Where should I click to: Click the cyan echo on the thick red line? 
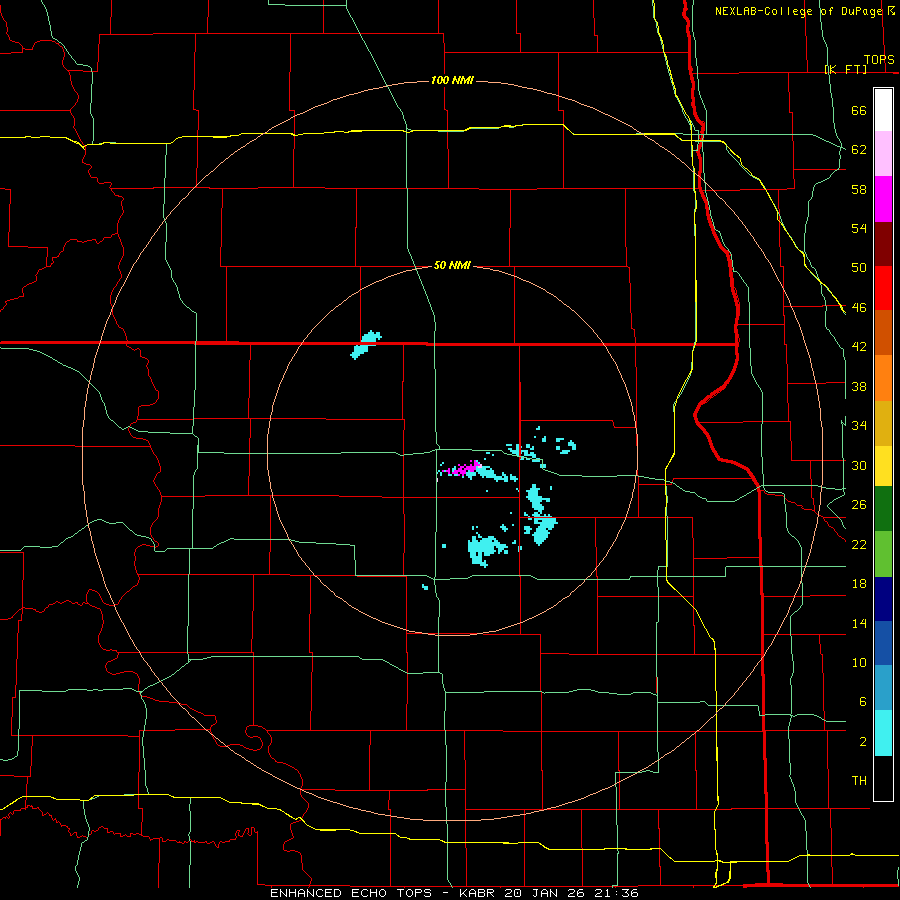coord(365,344)
